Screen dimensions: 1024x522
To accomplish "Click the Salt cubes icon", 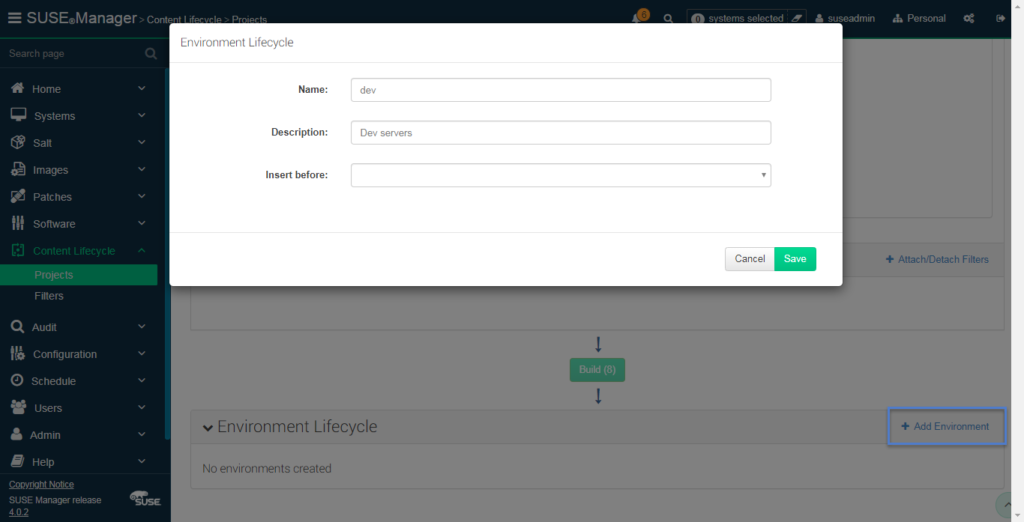I will point(18,142).
